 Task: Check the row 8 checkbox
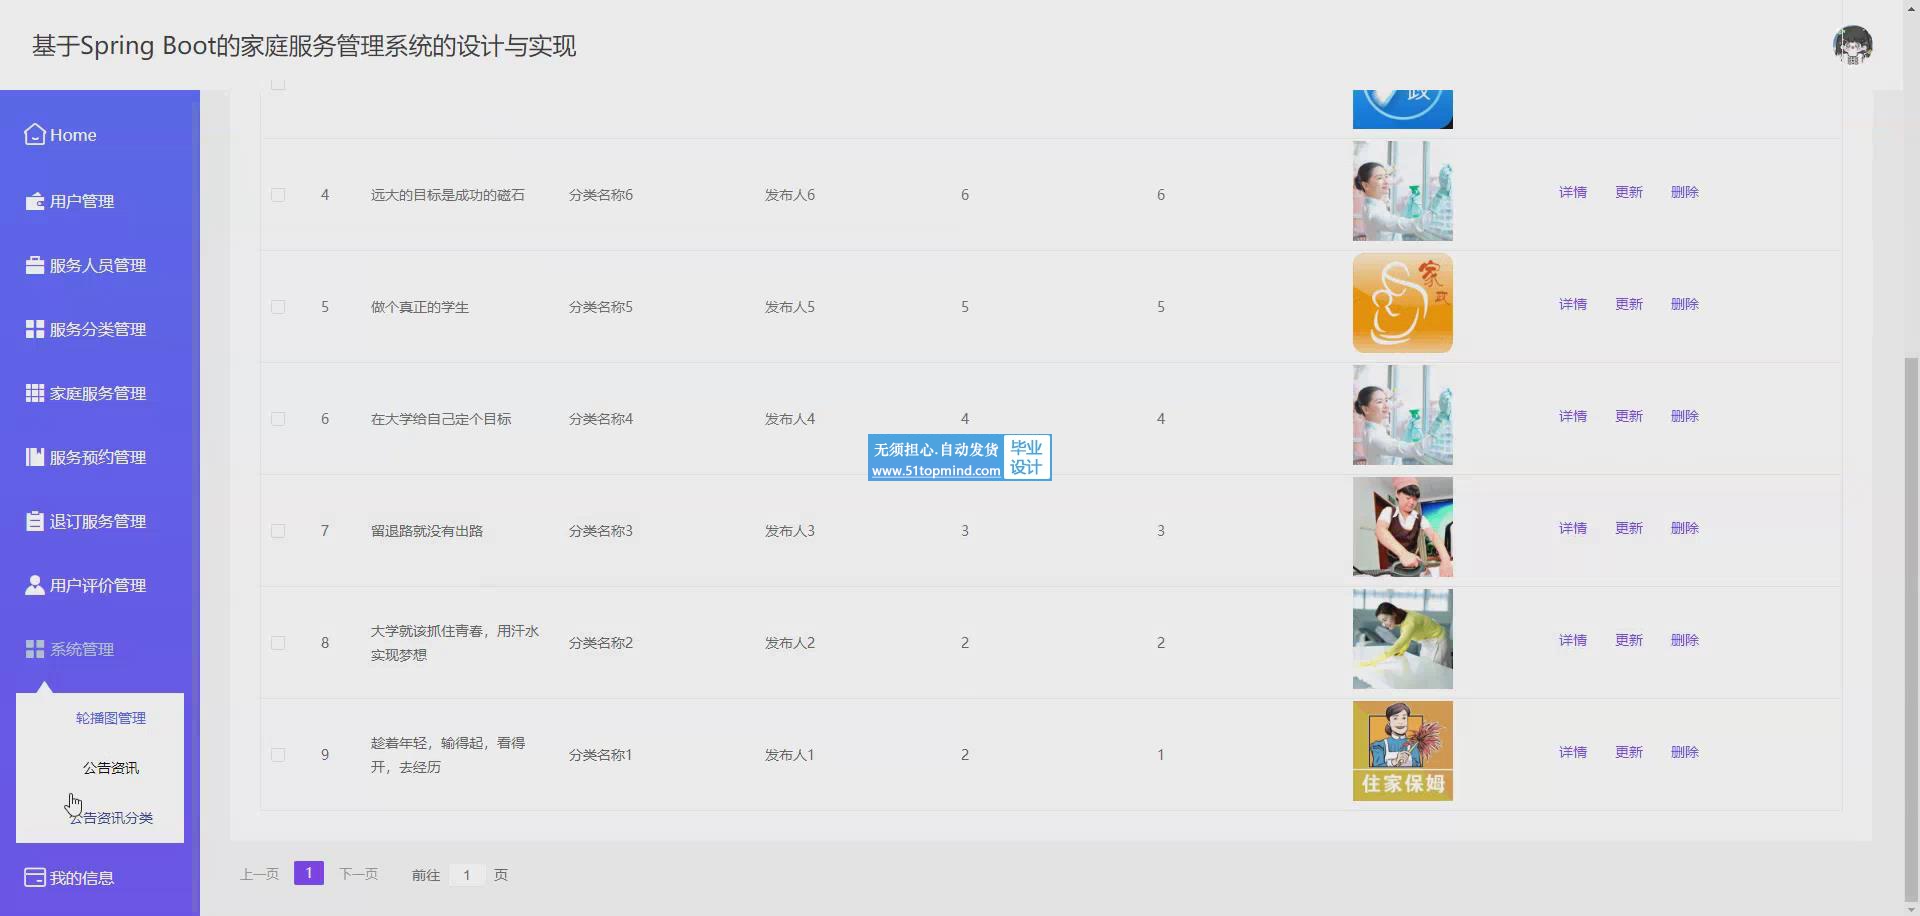click(278, 643)
